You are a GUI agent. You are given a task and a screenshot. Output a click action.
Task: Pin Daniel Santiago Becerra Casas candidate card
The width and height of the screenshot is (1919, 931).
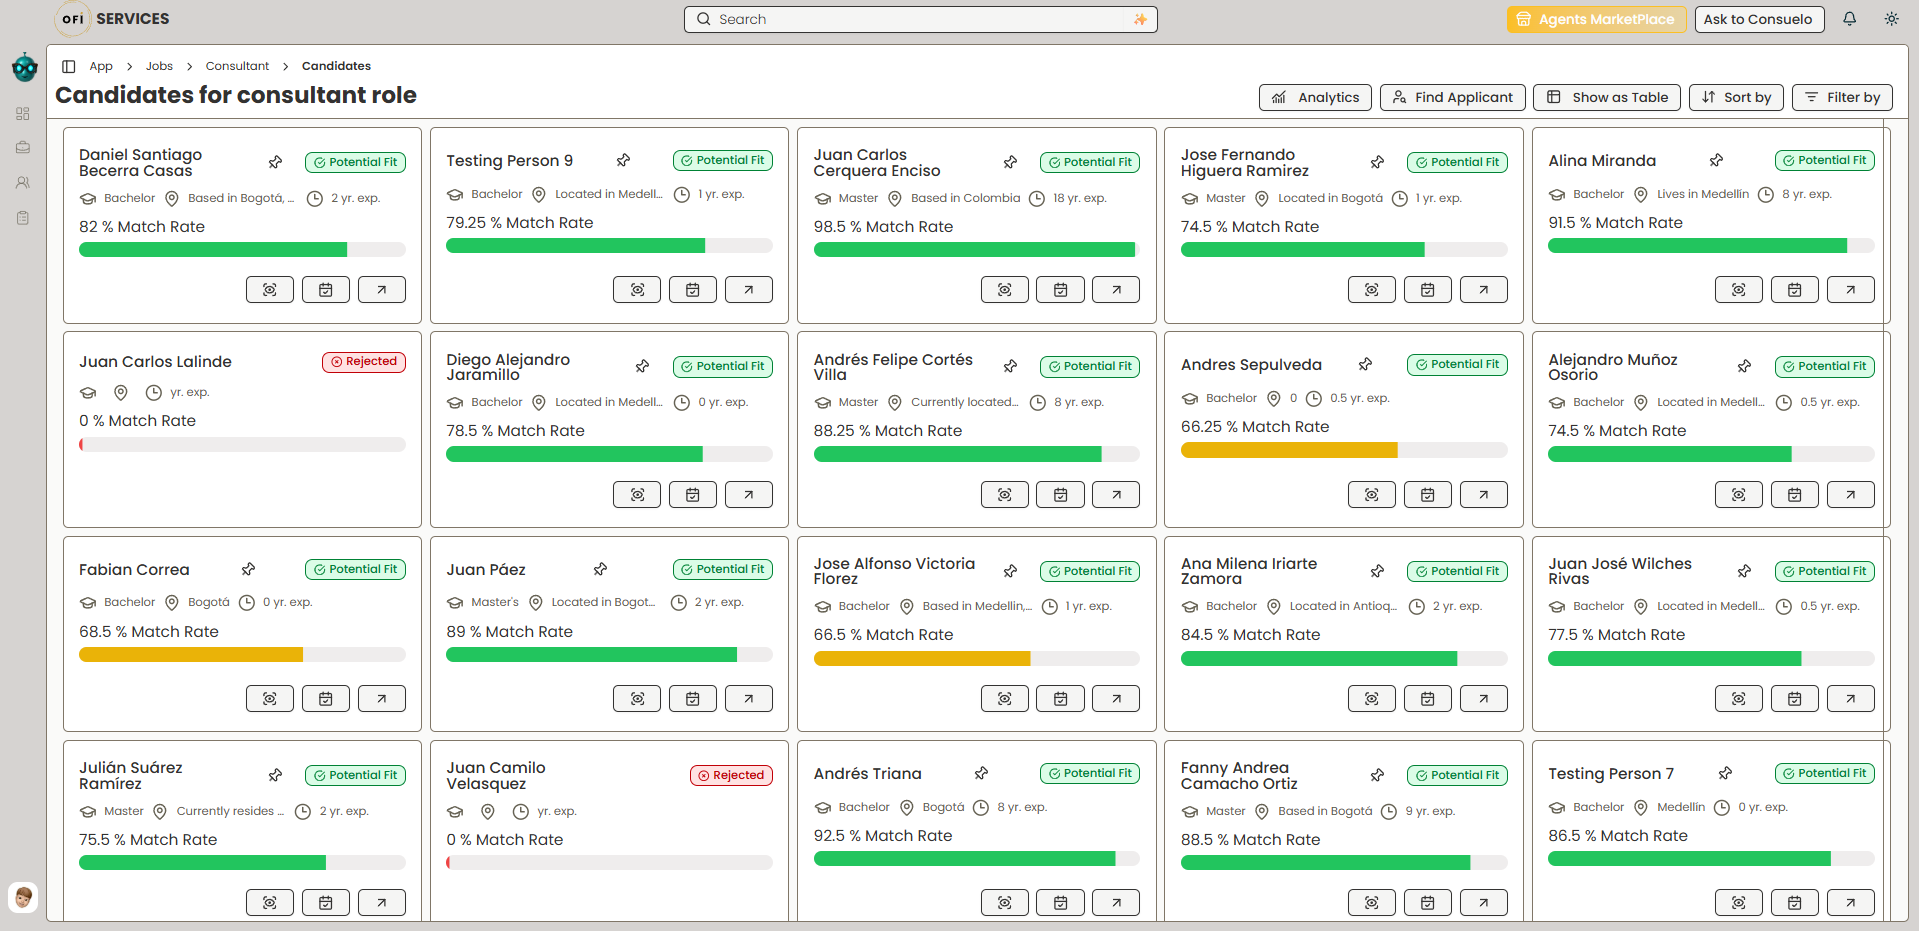275,162
